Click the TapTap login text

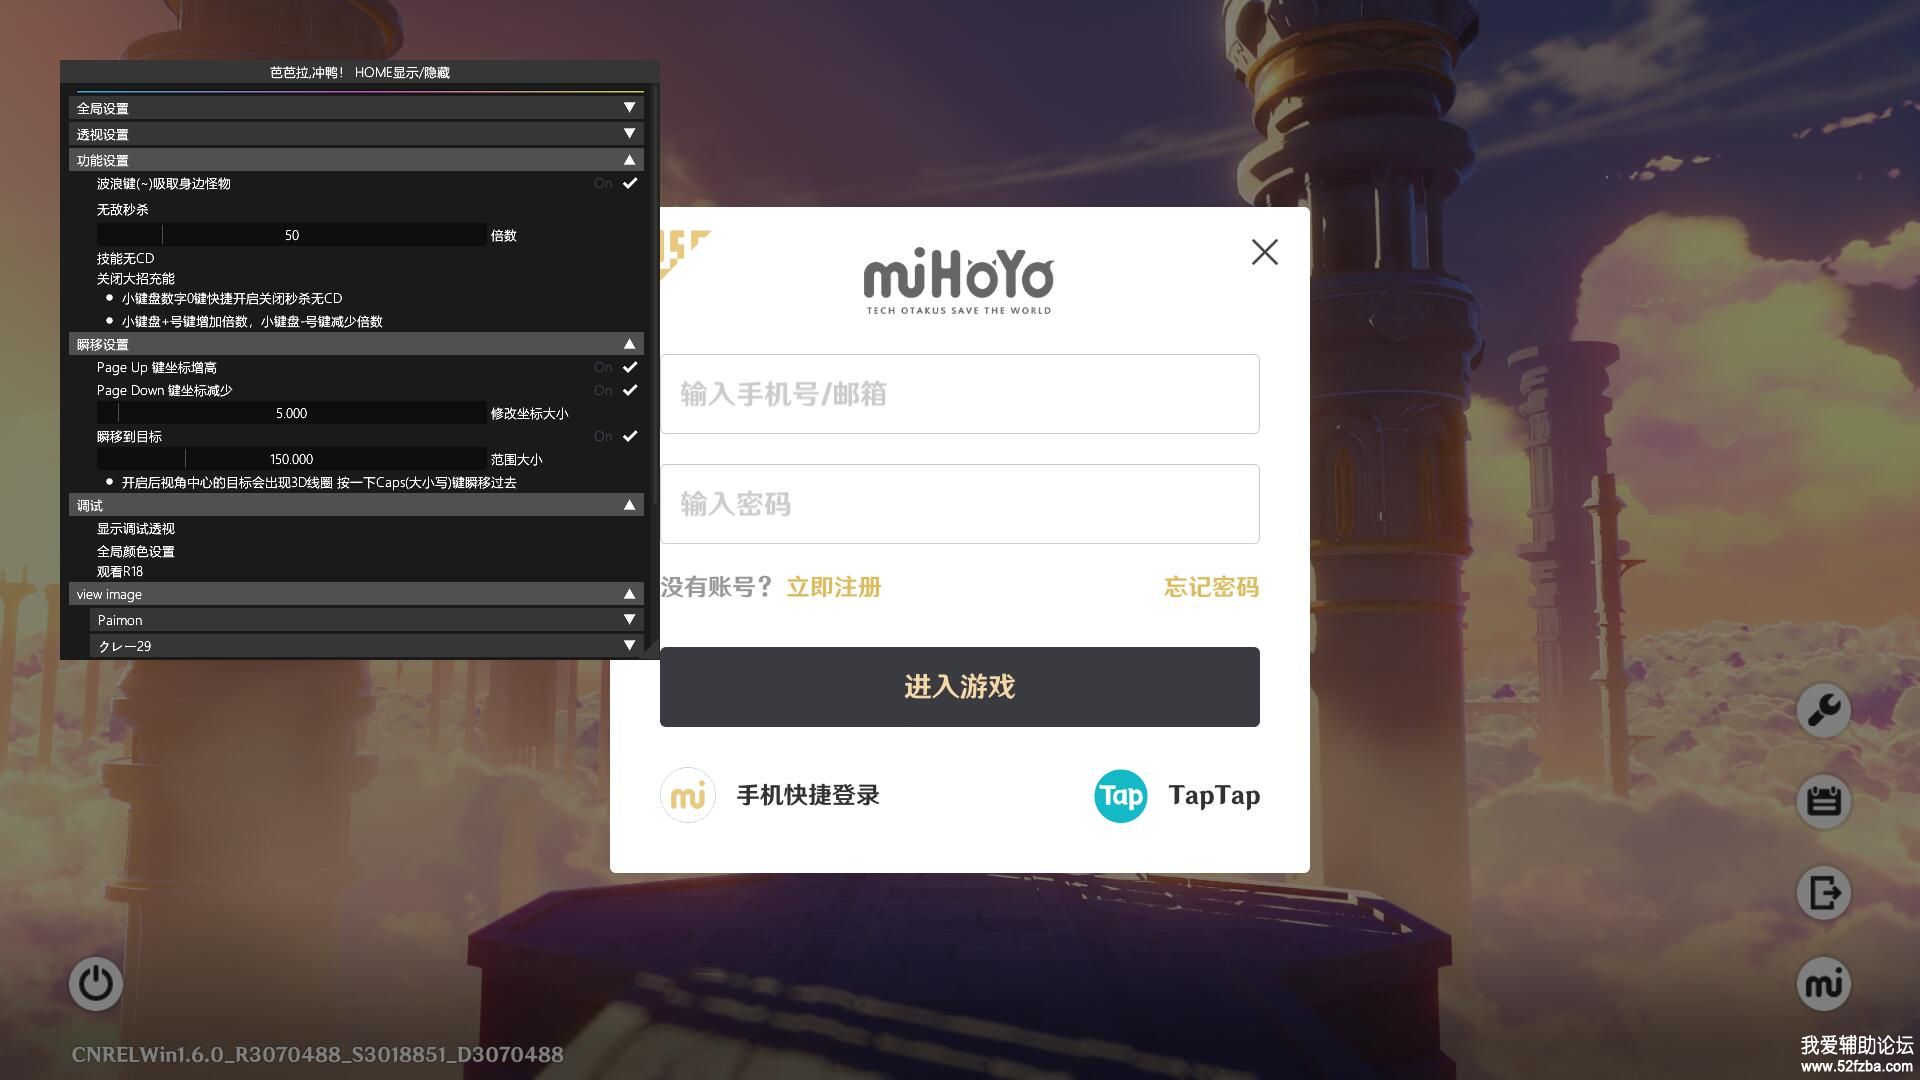pos(1214,795)
